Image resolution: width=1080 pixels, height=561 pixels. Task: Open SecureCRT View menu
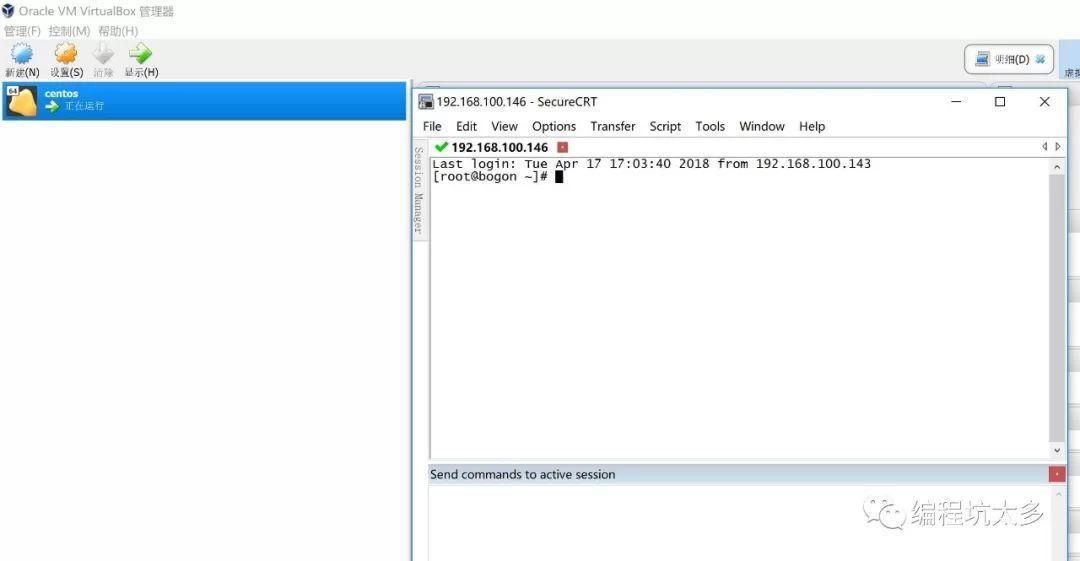tap(504, 127)
